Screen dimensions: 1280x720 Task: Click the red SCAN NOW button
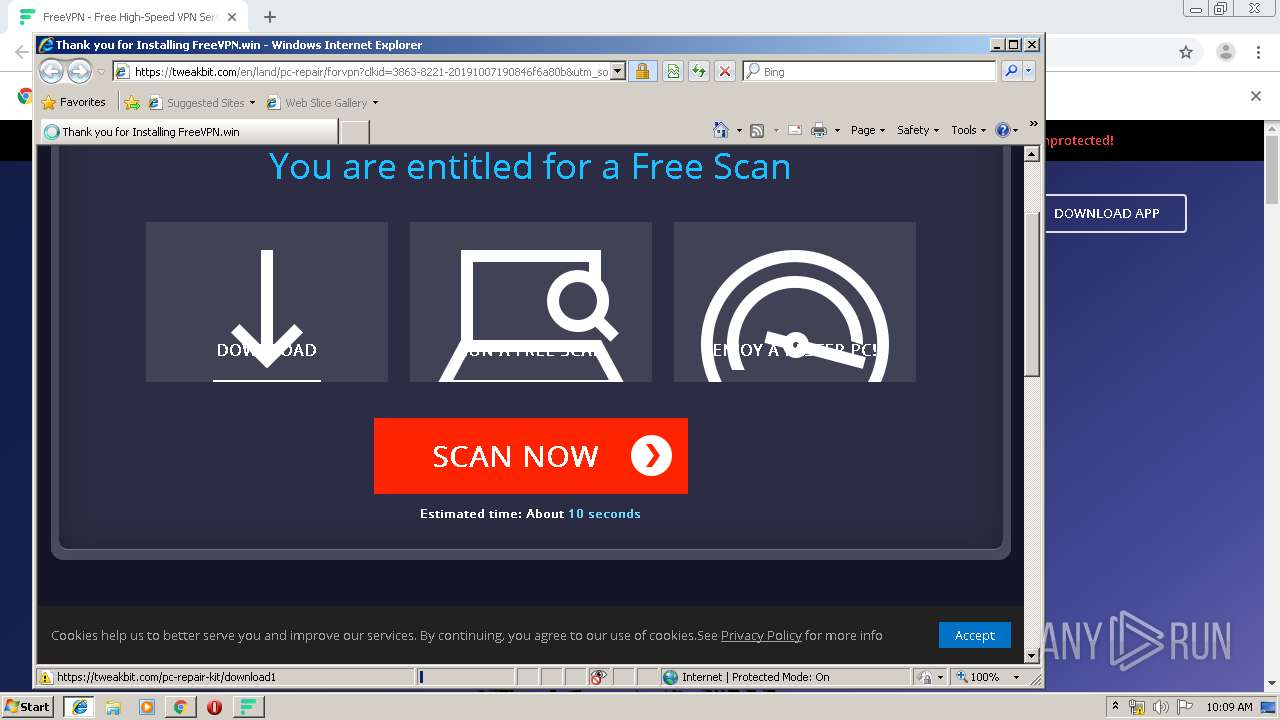[x=531, y=456]
